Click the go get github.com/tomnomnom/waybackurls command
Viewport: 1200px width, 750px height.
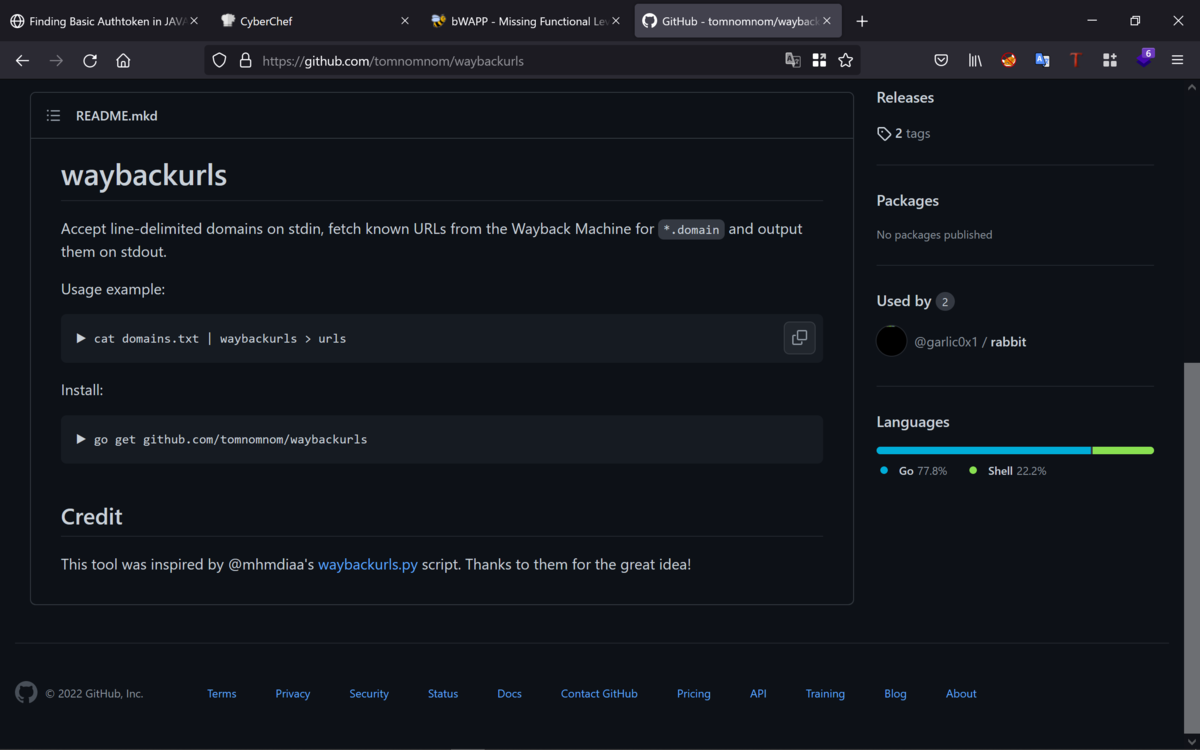[x=230, y=439]
